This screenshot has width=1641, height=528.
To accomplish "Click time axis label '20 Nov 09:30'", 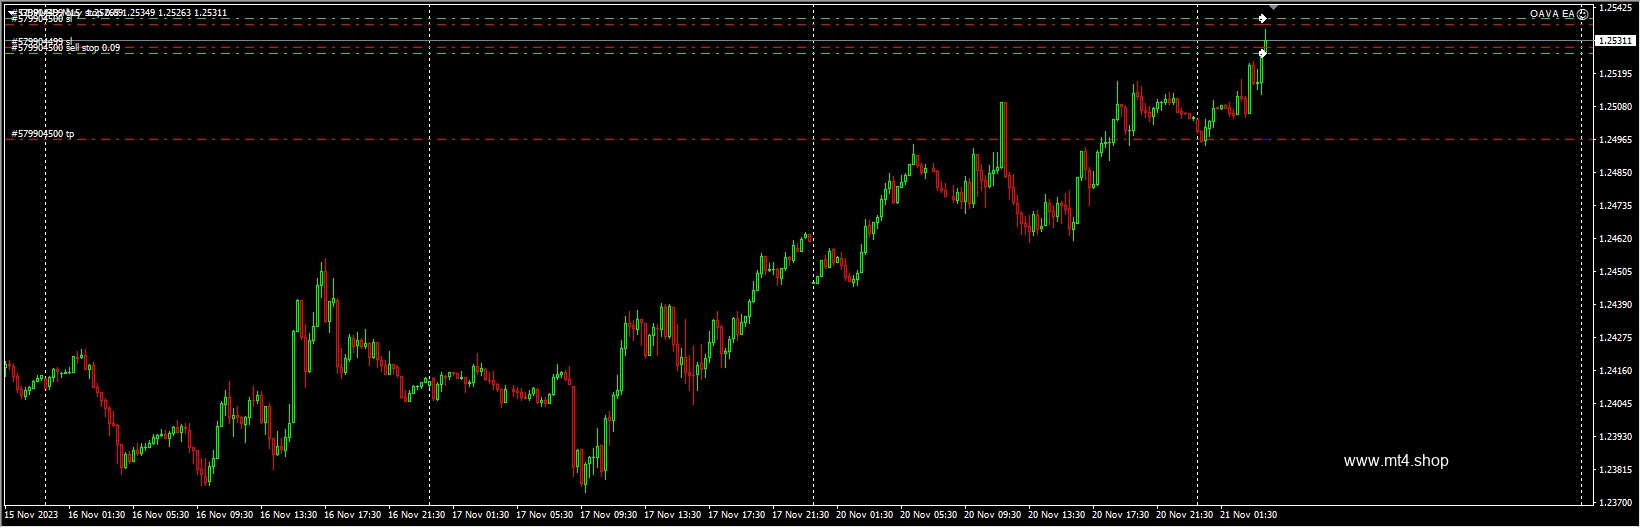I will pyautogui.click(x=993, y=516).
